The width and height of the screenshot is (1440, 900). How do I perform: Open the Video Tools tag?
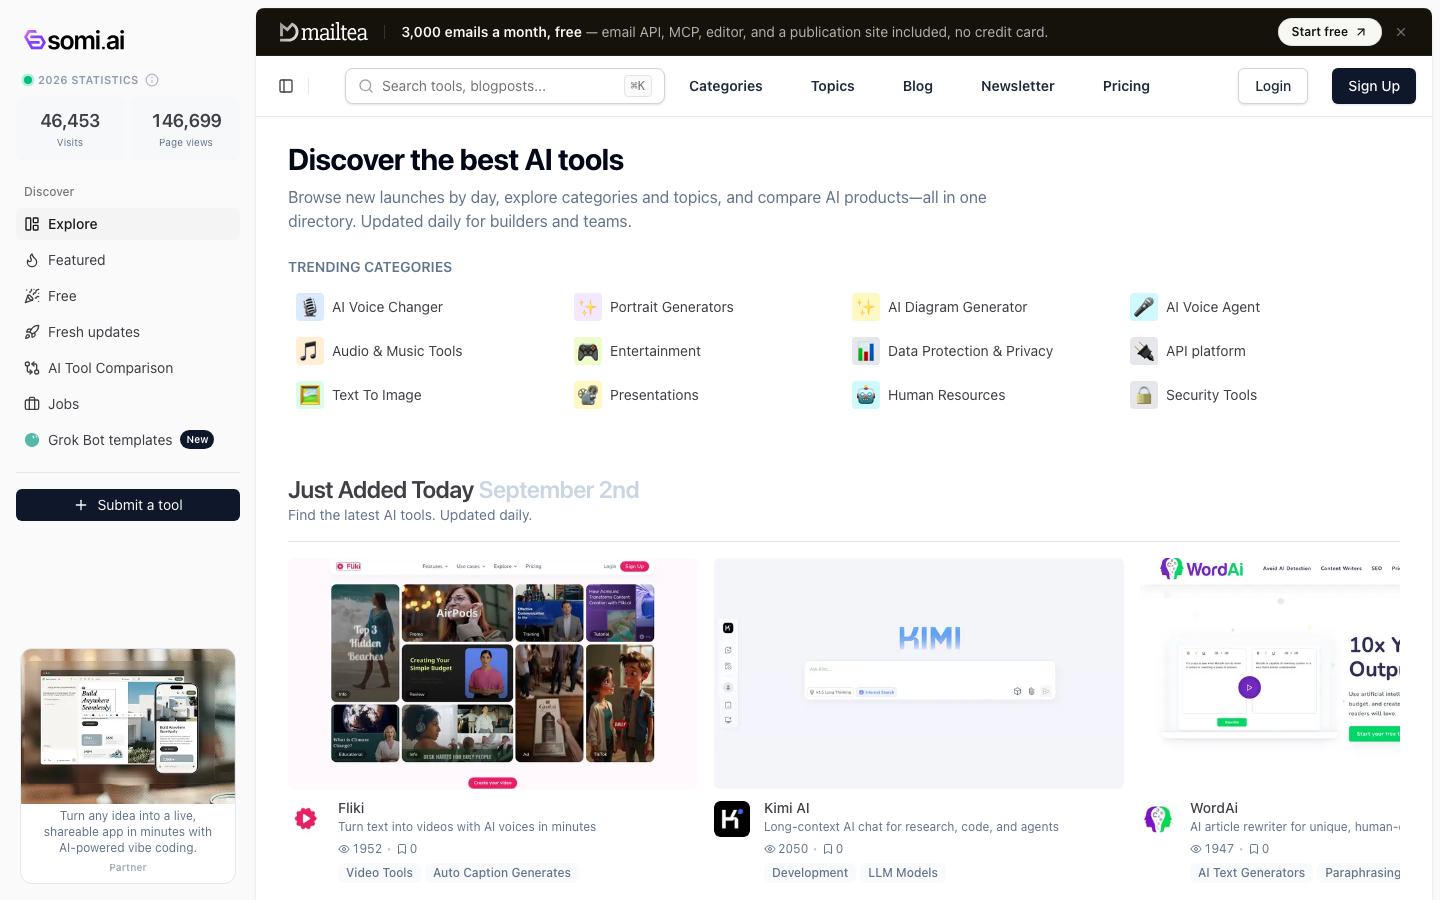pyautogui.click(x=379, y=873)
